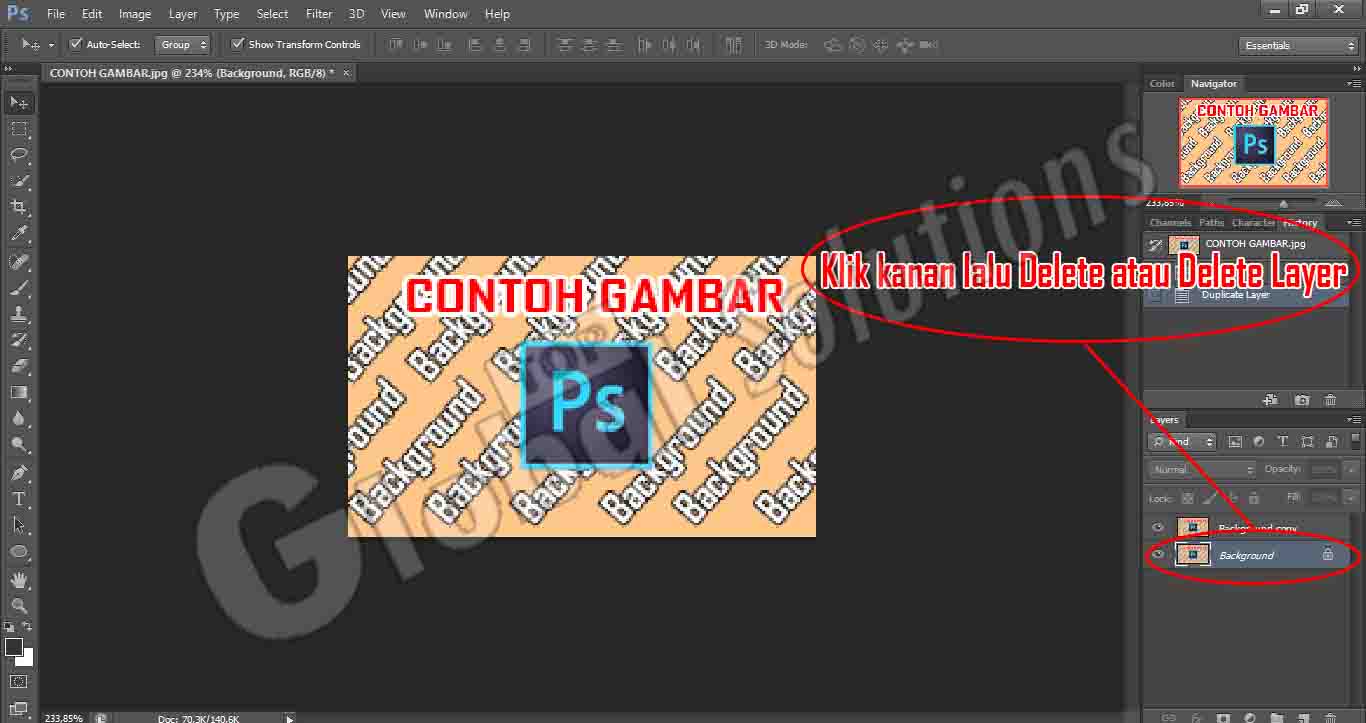
Task: Click the Background layer thumbnail
Action: coord(1193,555)
